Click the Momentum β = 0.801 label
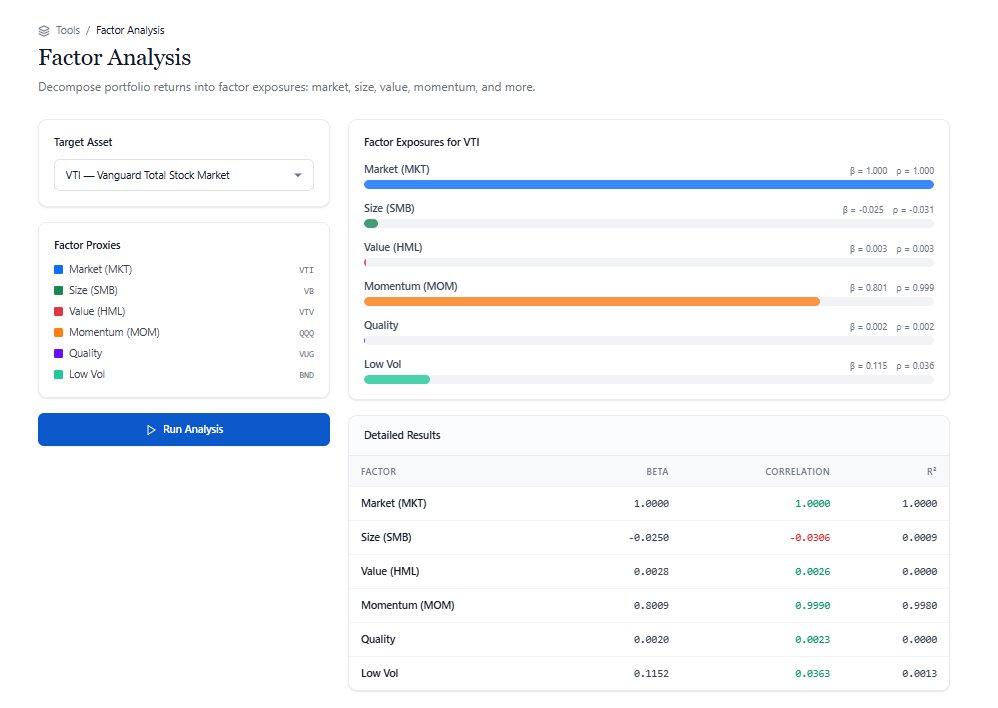Image resolution: width=998 pixels, height=708 pixels. pos(868,288)
